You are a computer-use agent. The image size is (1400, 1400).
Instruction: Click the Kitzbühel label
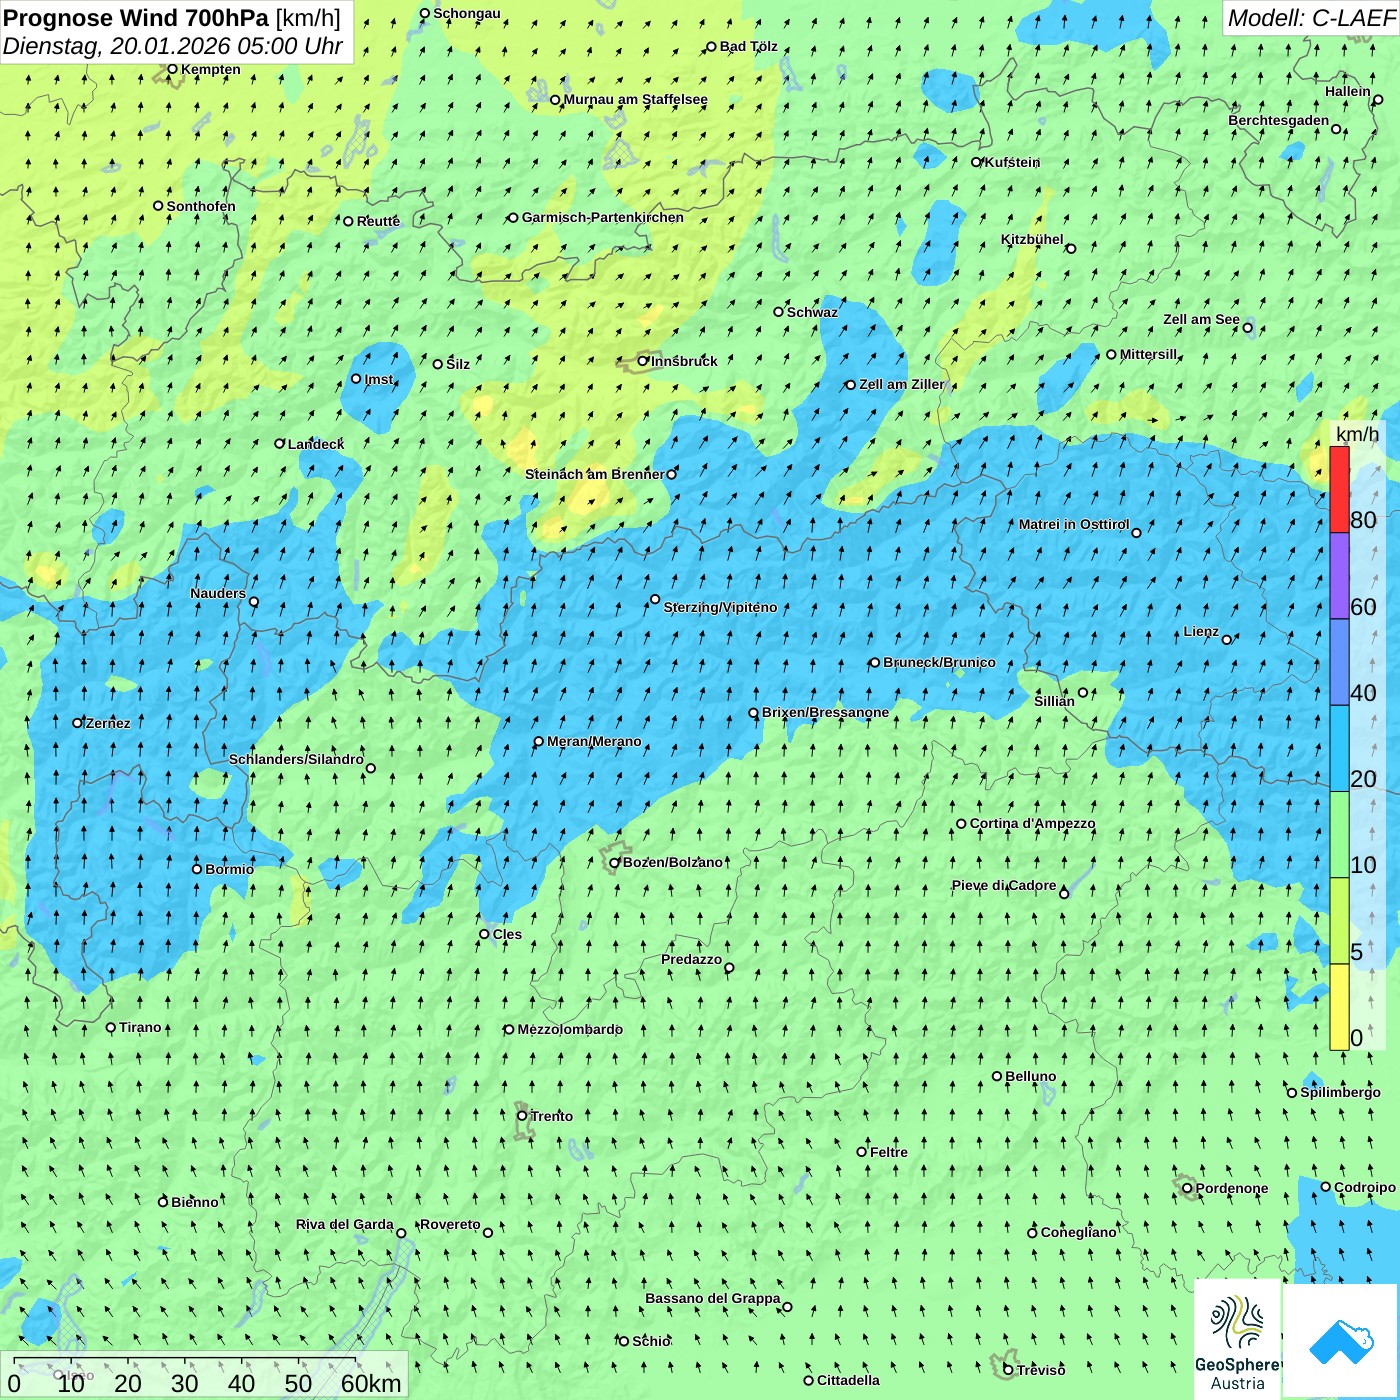[1032, 239]
